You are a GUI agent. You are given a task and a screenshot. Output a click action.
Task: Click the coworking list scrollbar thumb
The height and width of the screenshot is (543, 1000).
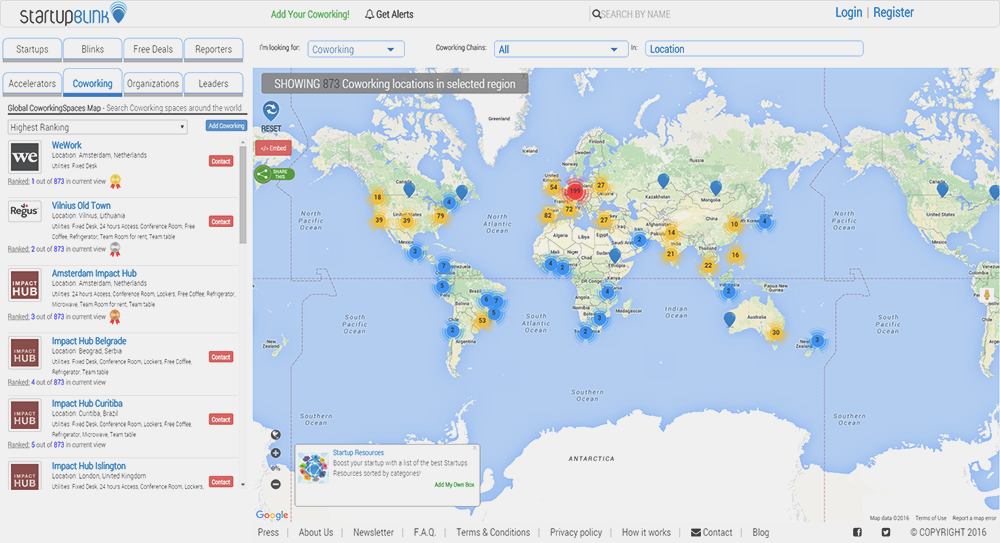243,195
